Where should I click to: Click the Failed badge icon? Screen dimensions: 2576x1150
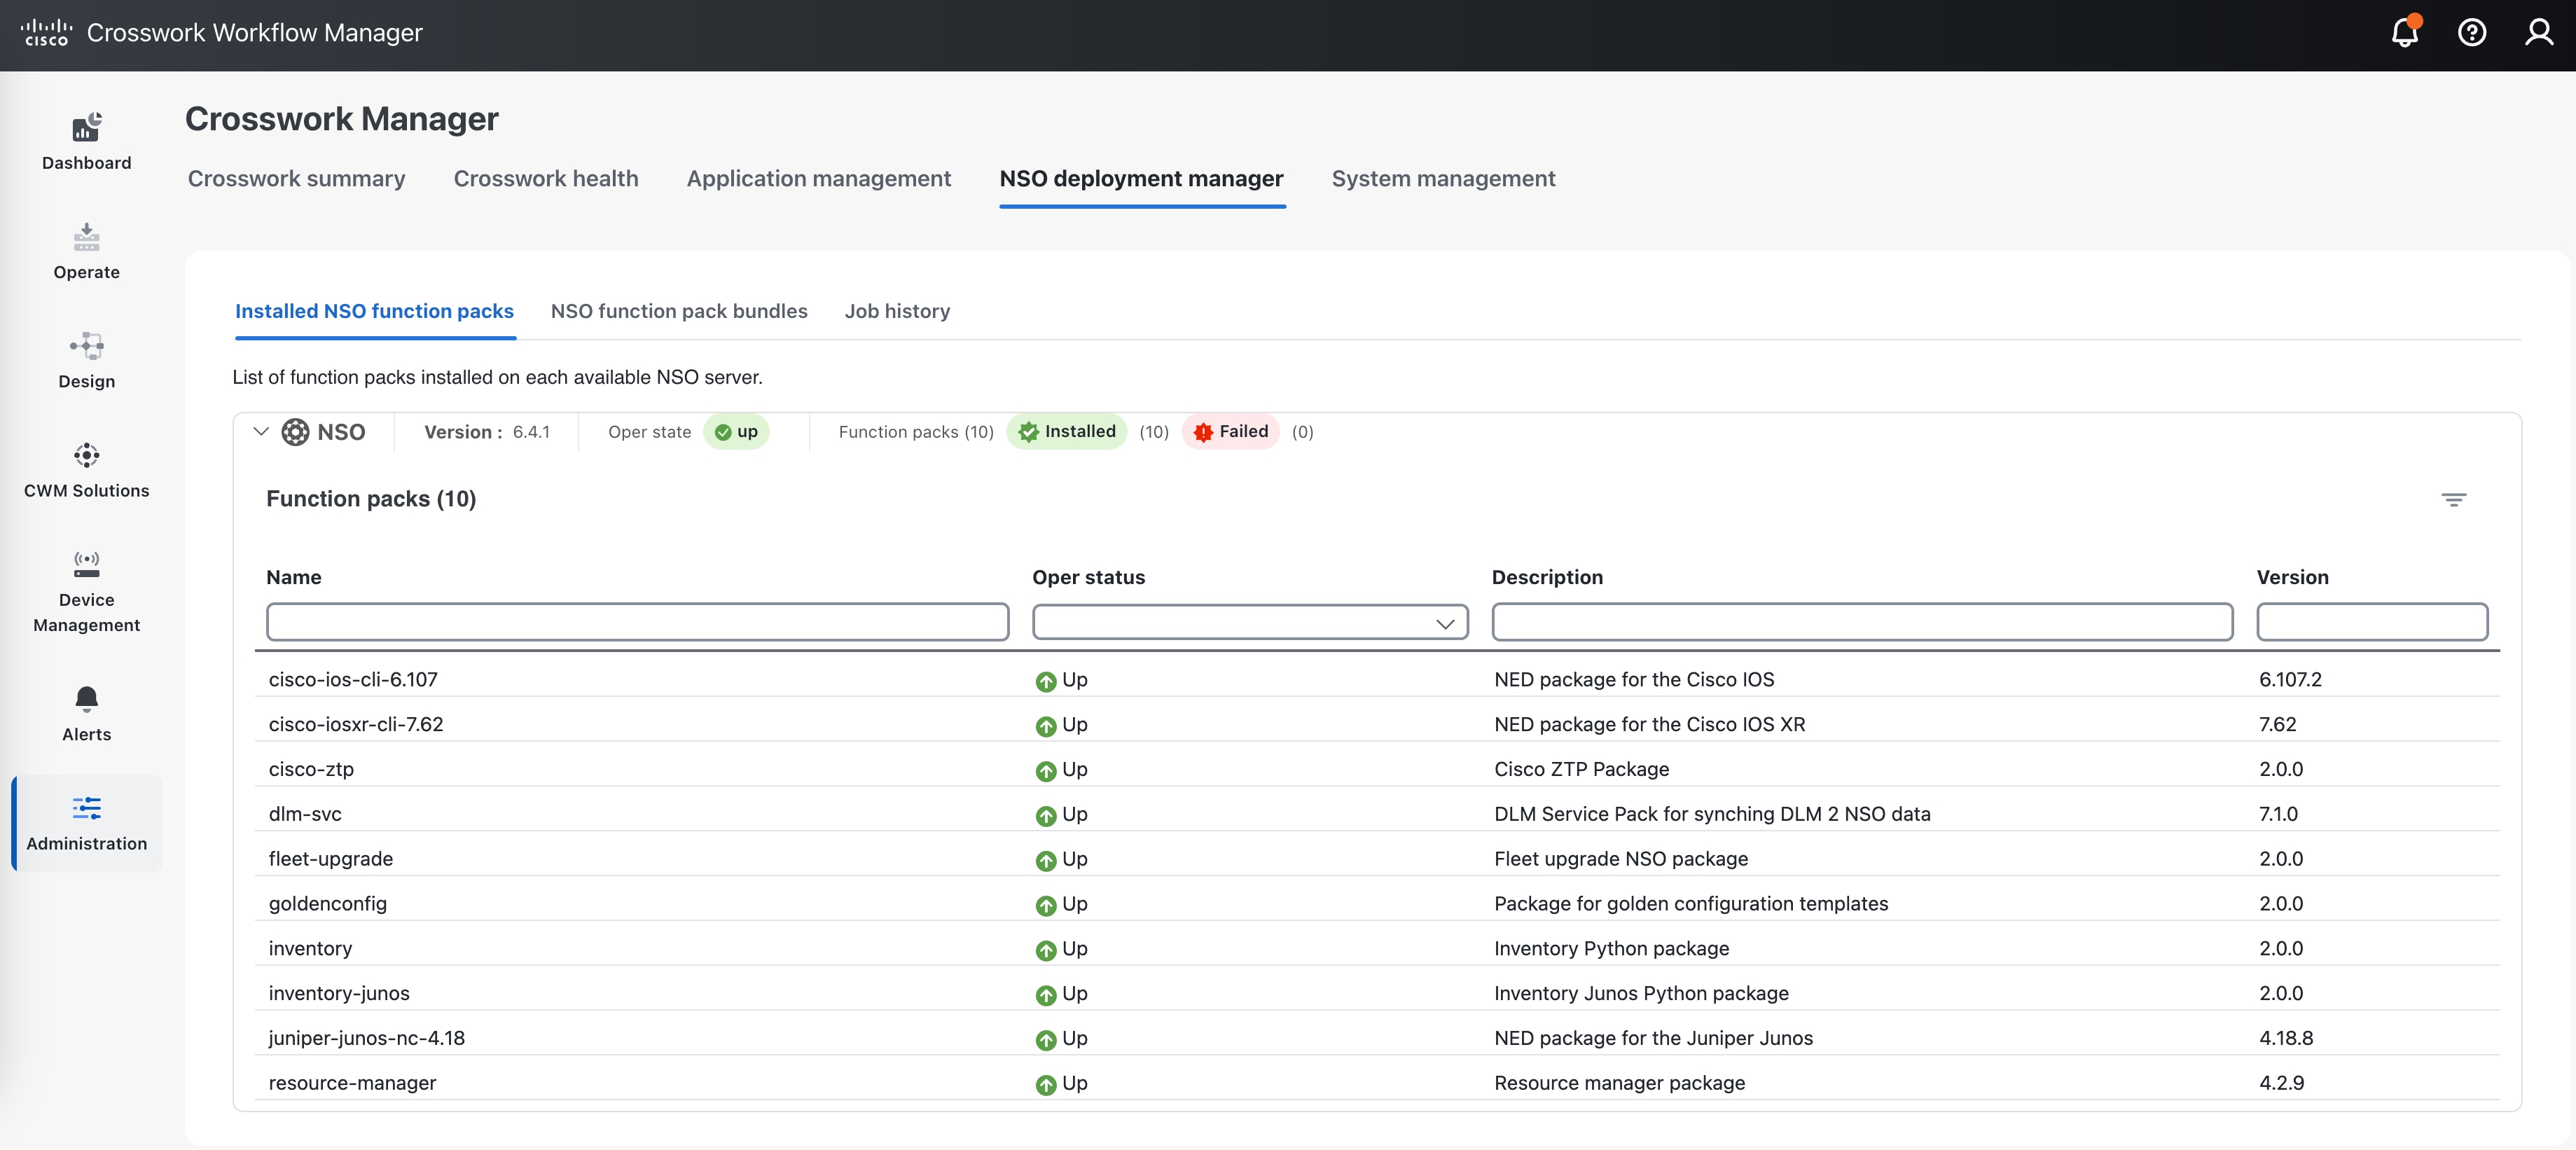pyautogui.click(x=1203, y=432)
